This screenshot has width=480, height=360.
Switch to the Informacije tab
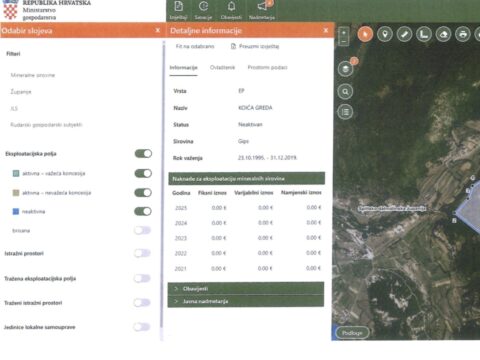[183, 68]
